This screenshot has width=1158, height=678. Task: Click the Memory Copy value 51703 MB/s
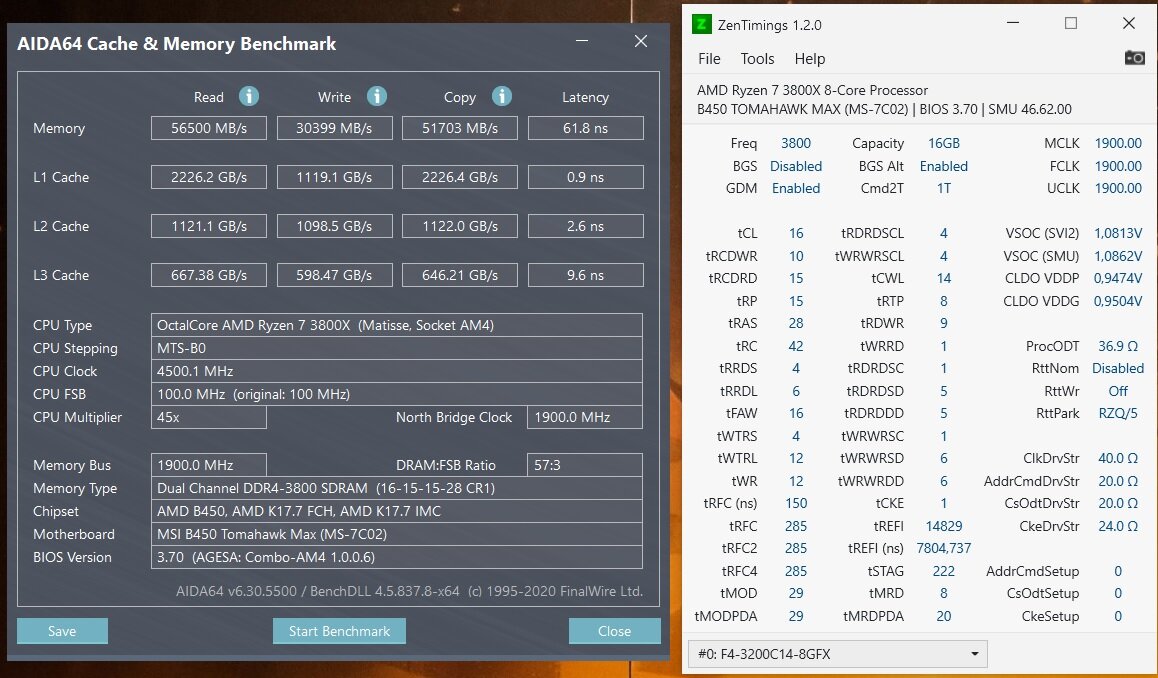pyautogui.click(x=459, y=128)
